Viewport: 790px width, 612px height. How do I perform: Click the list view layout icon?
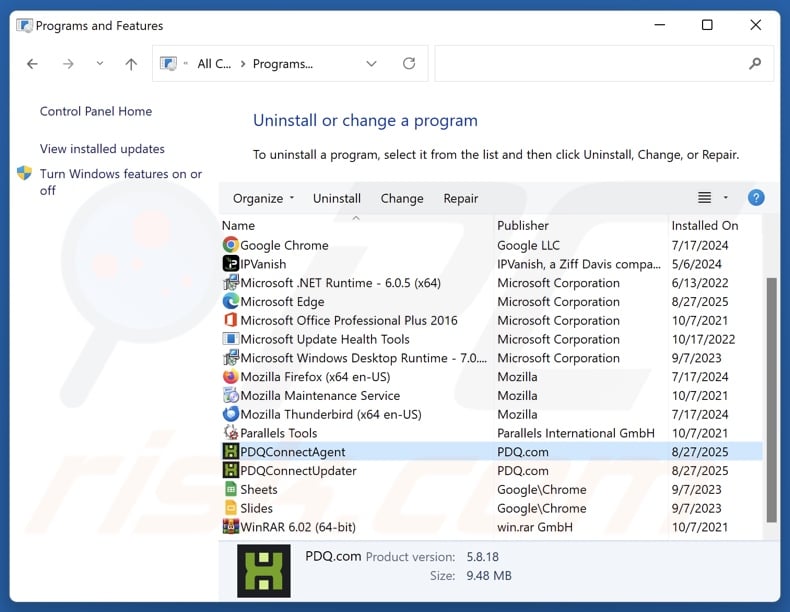(704, 197)
